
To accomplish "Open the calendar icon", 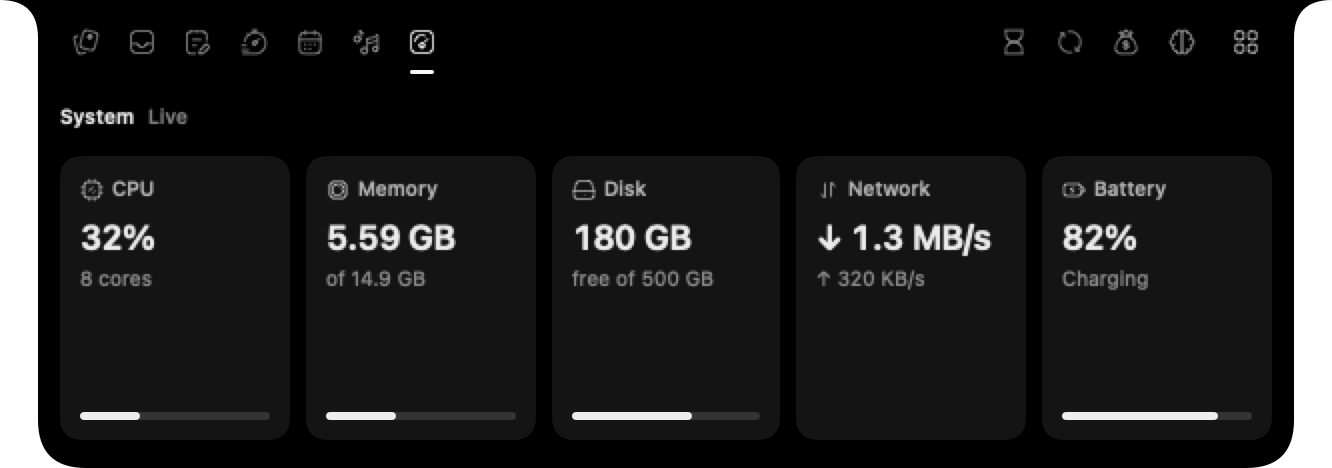I will coord(310,43).
